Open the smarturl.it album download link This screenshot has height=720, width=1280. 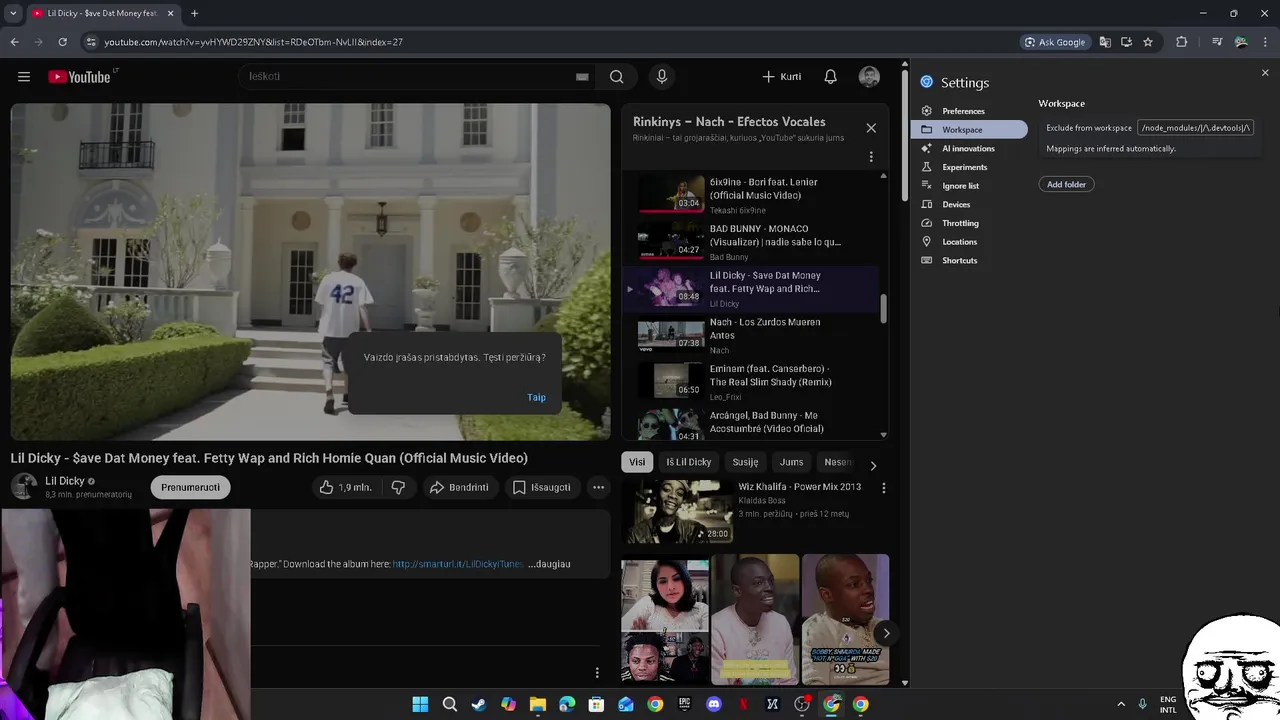pos(457,564)
